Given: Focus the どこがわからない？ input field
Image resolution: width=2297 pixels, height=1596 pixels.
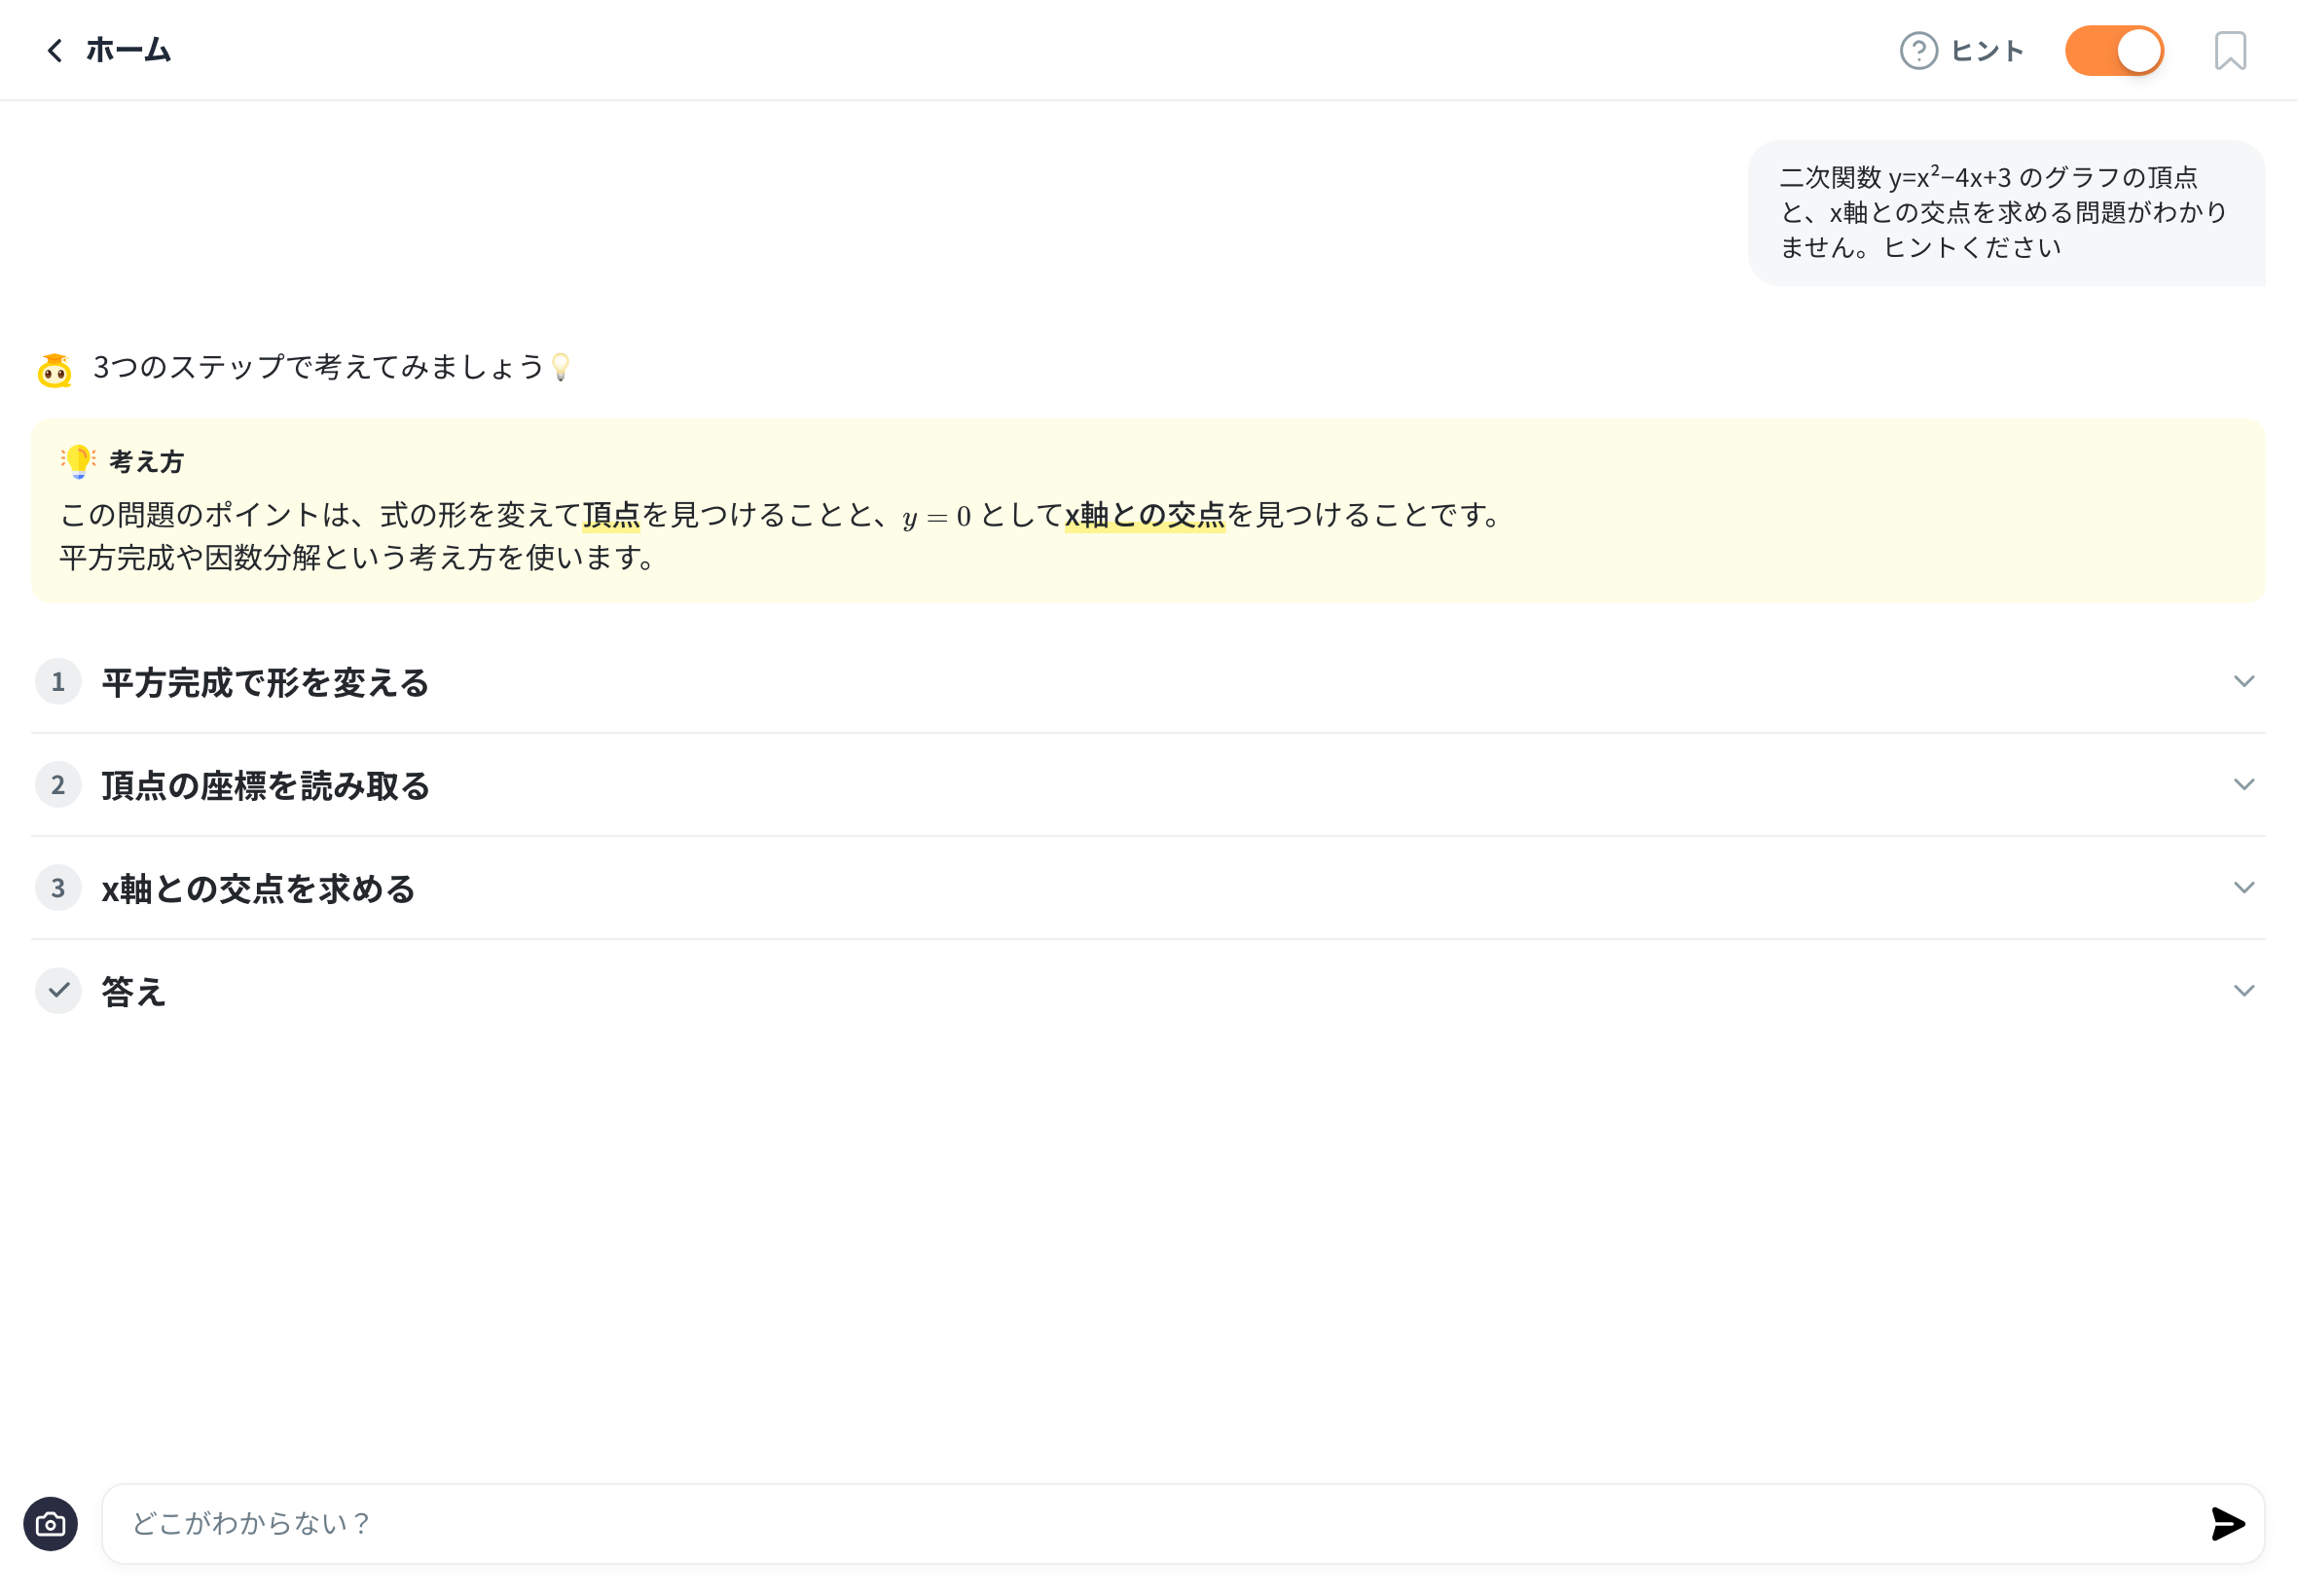Looking at the screenshot, I should point(1183,1523).
